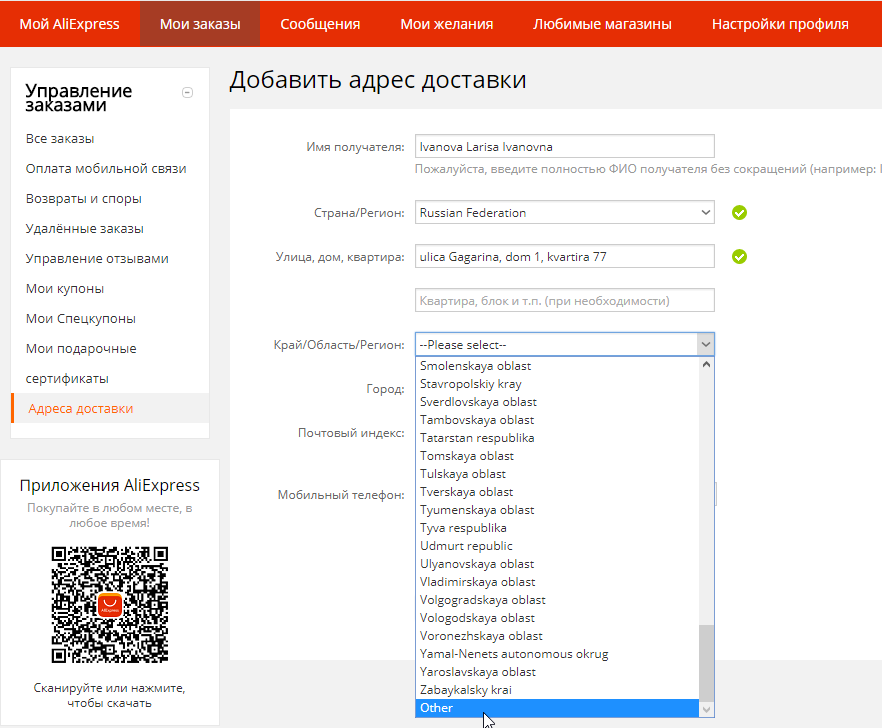The width and height of the screenshot is (882, 728).
Task: Open the Страна/Регион dropdown
Action: pos(565,213)
